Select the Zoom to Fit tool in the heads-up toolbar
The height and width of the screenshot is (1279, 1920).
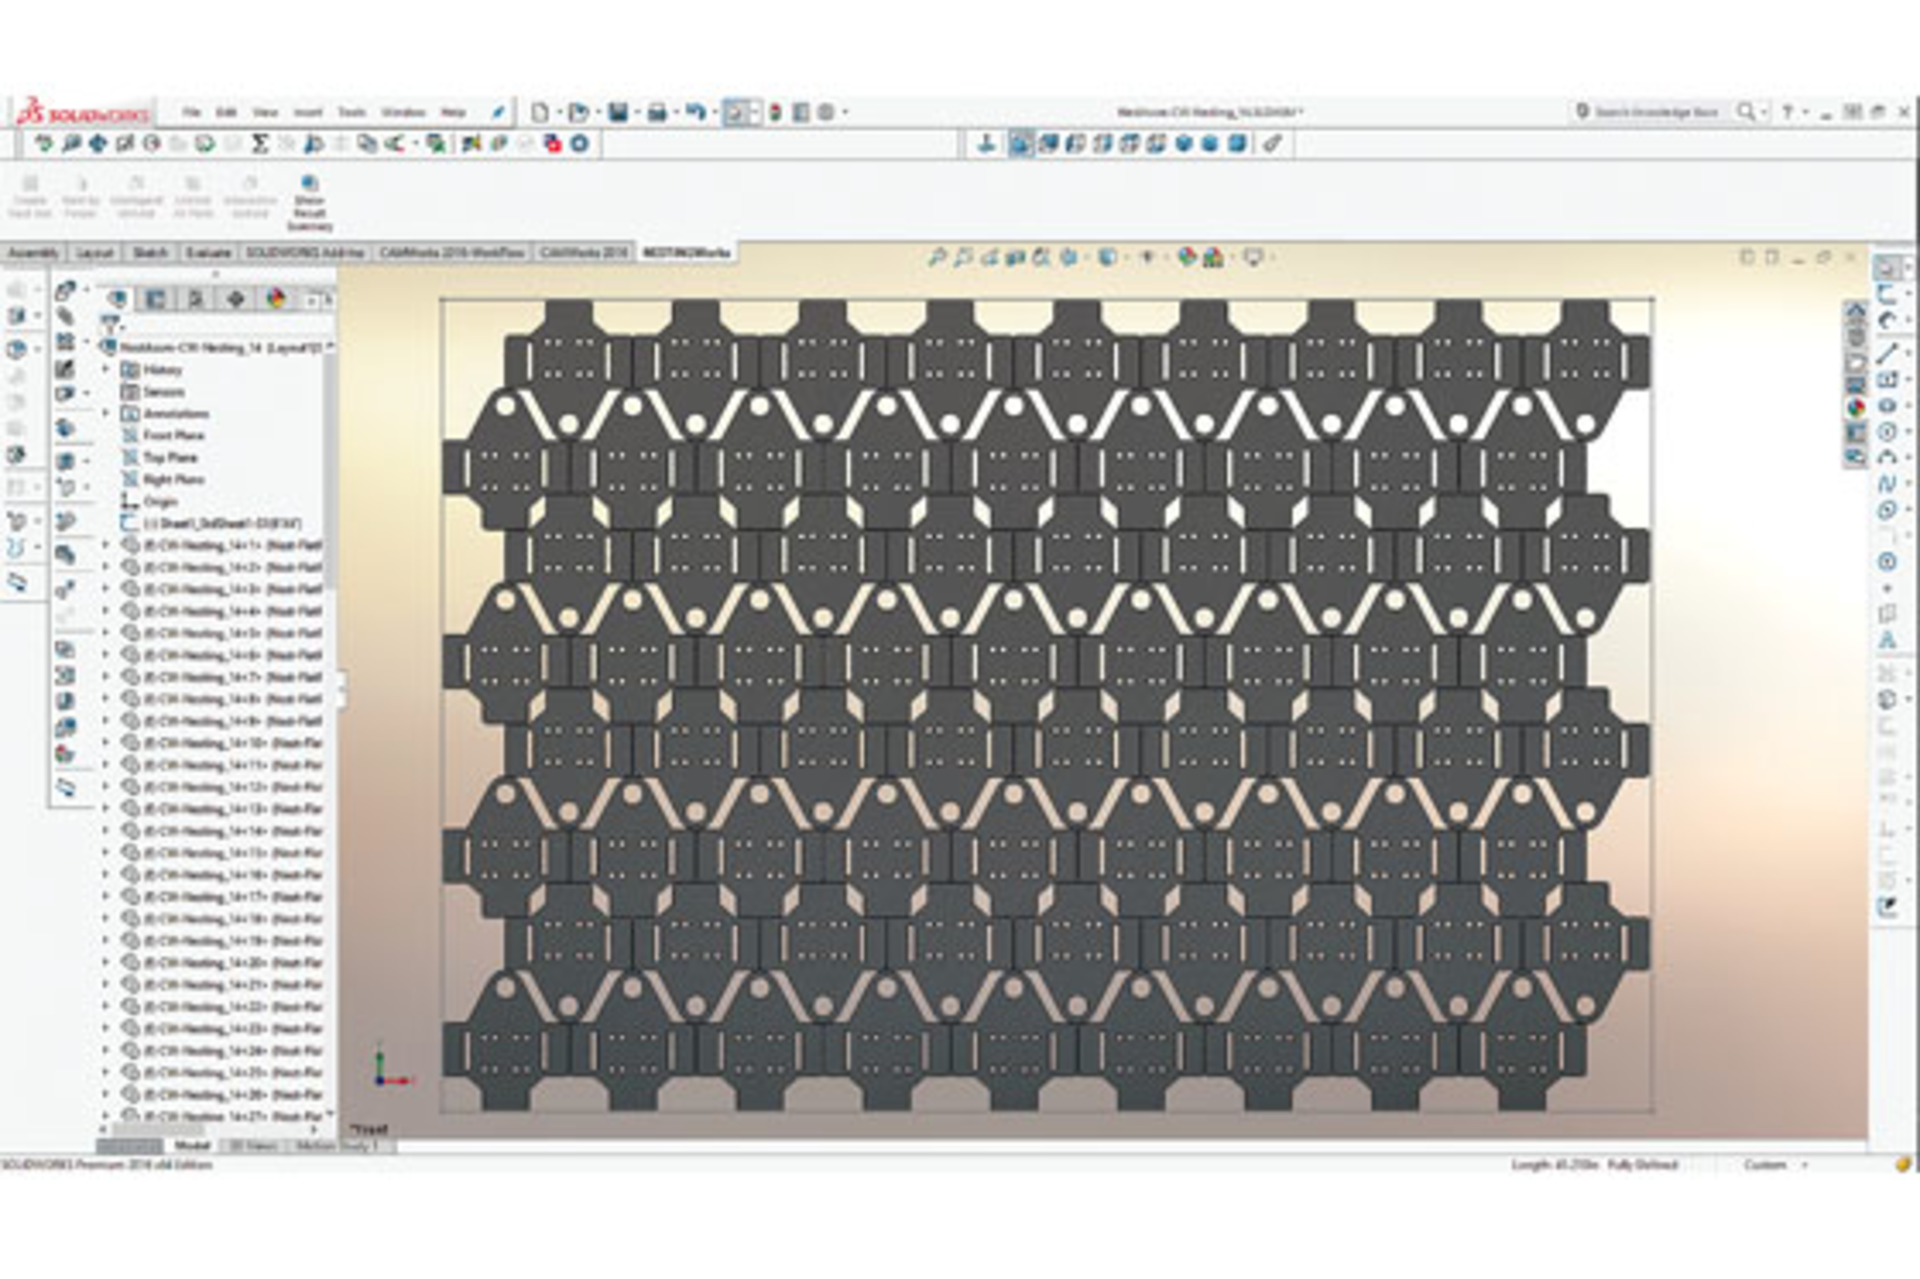point(937,256)
